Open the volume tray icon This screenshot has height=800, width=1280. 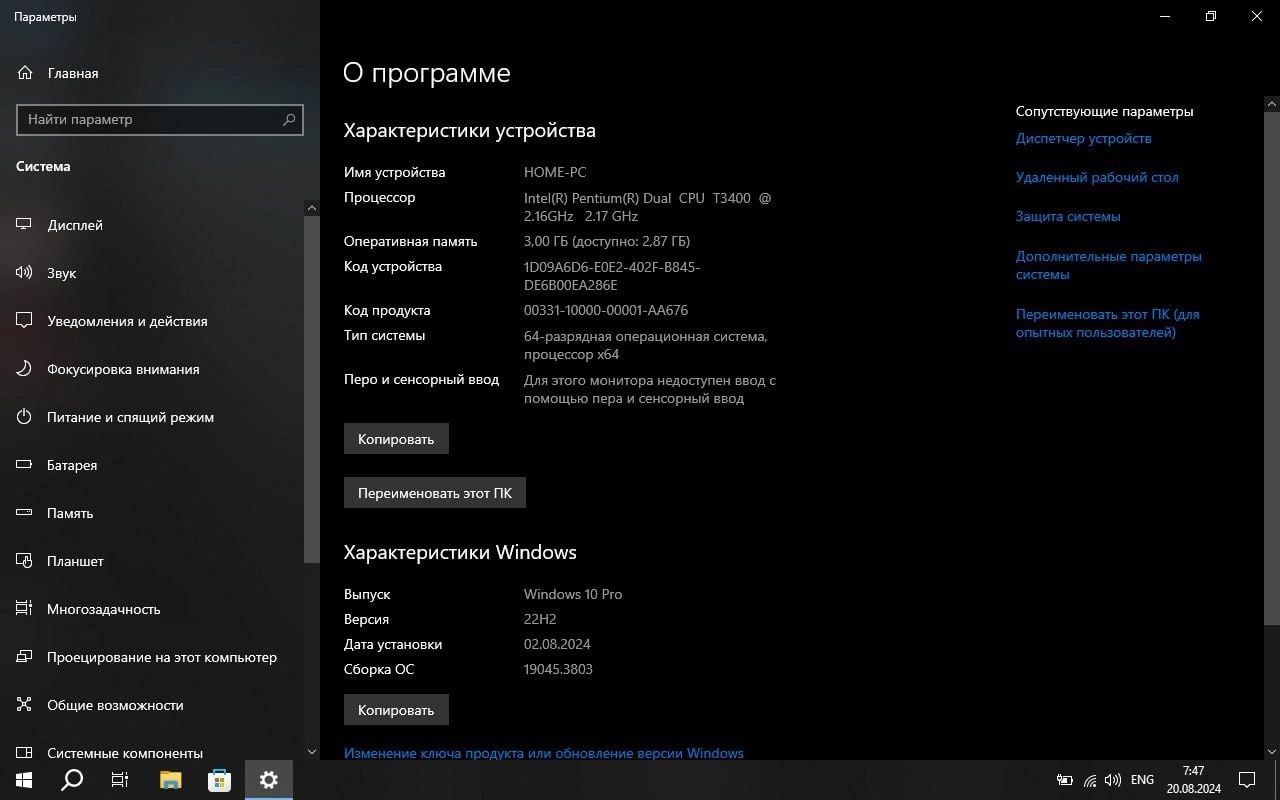pyautogui.click(x=1113, y=780)
